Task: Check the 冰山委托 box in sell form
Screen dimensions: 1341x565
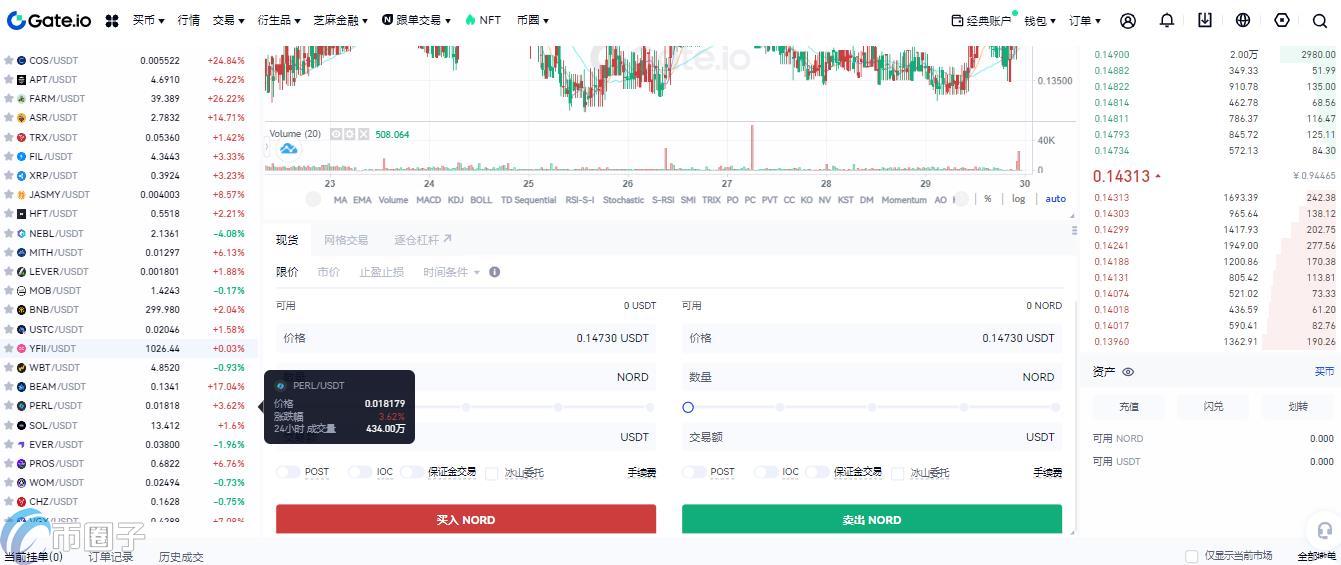Action: [898, 473]
